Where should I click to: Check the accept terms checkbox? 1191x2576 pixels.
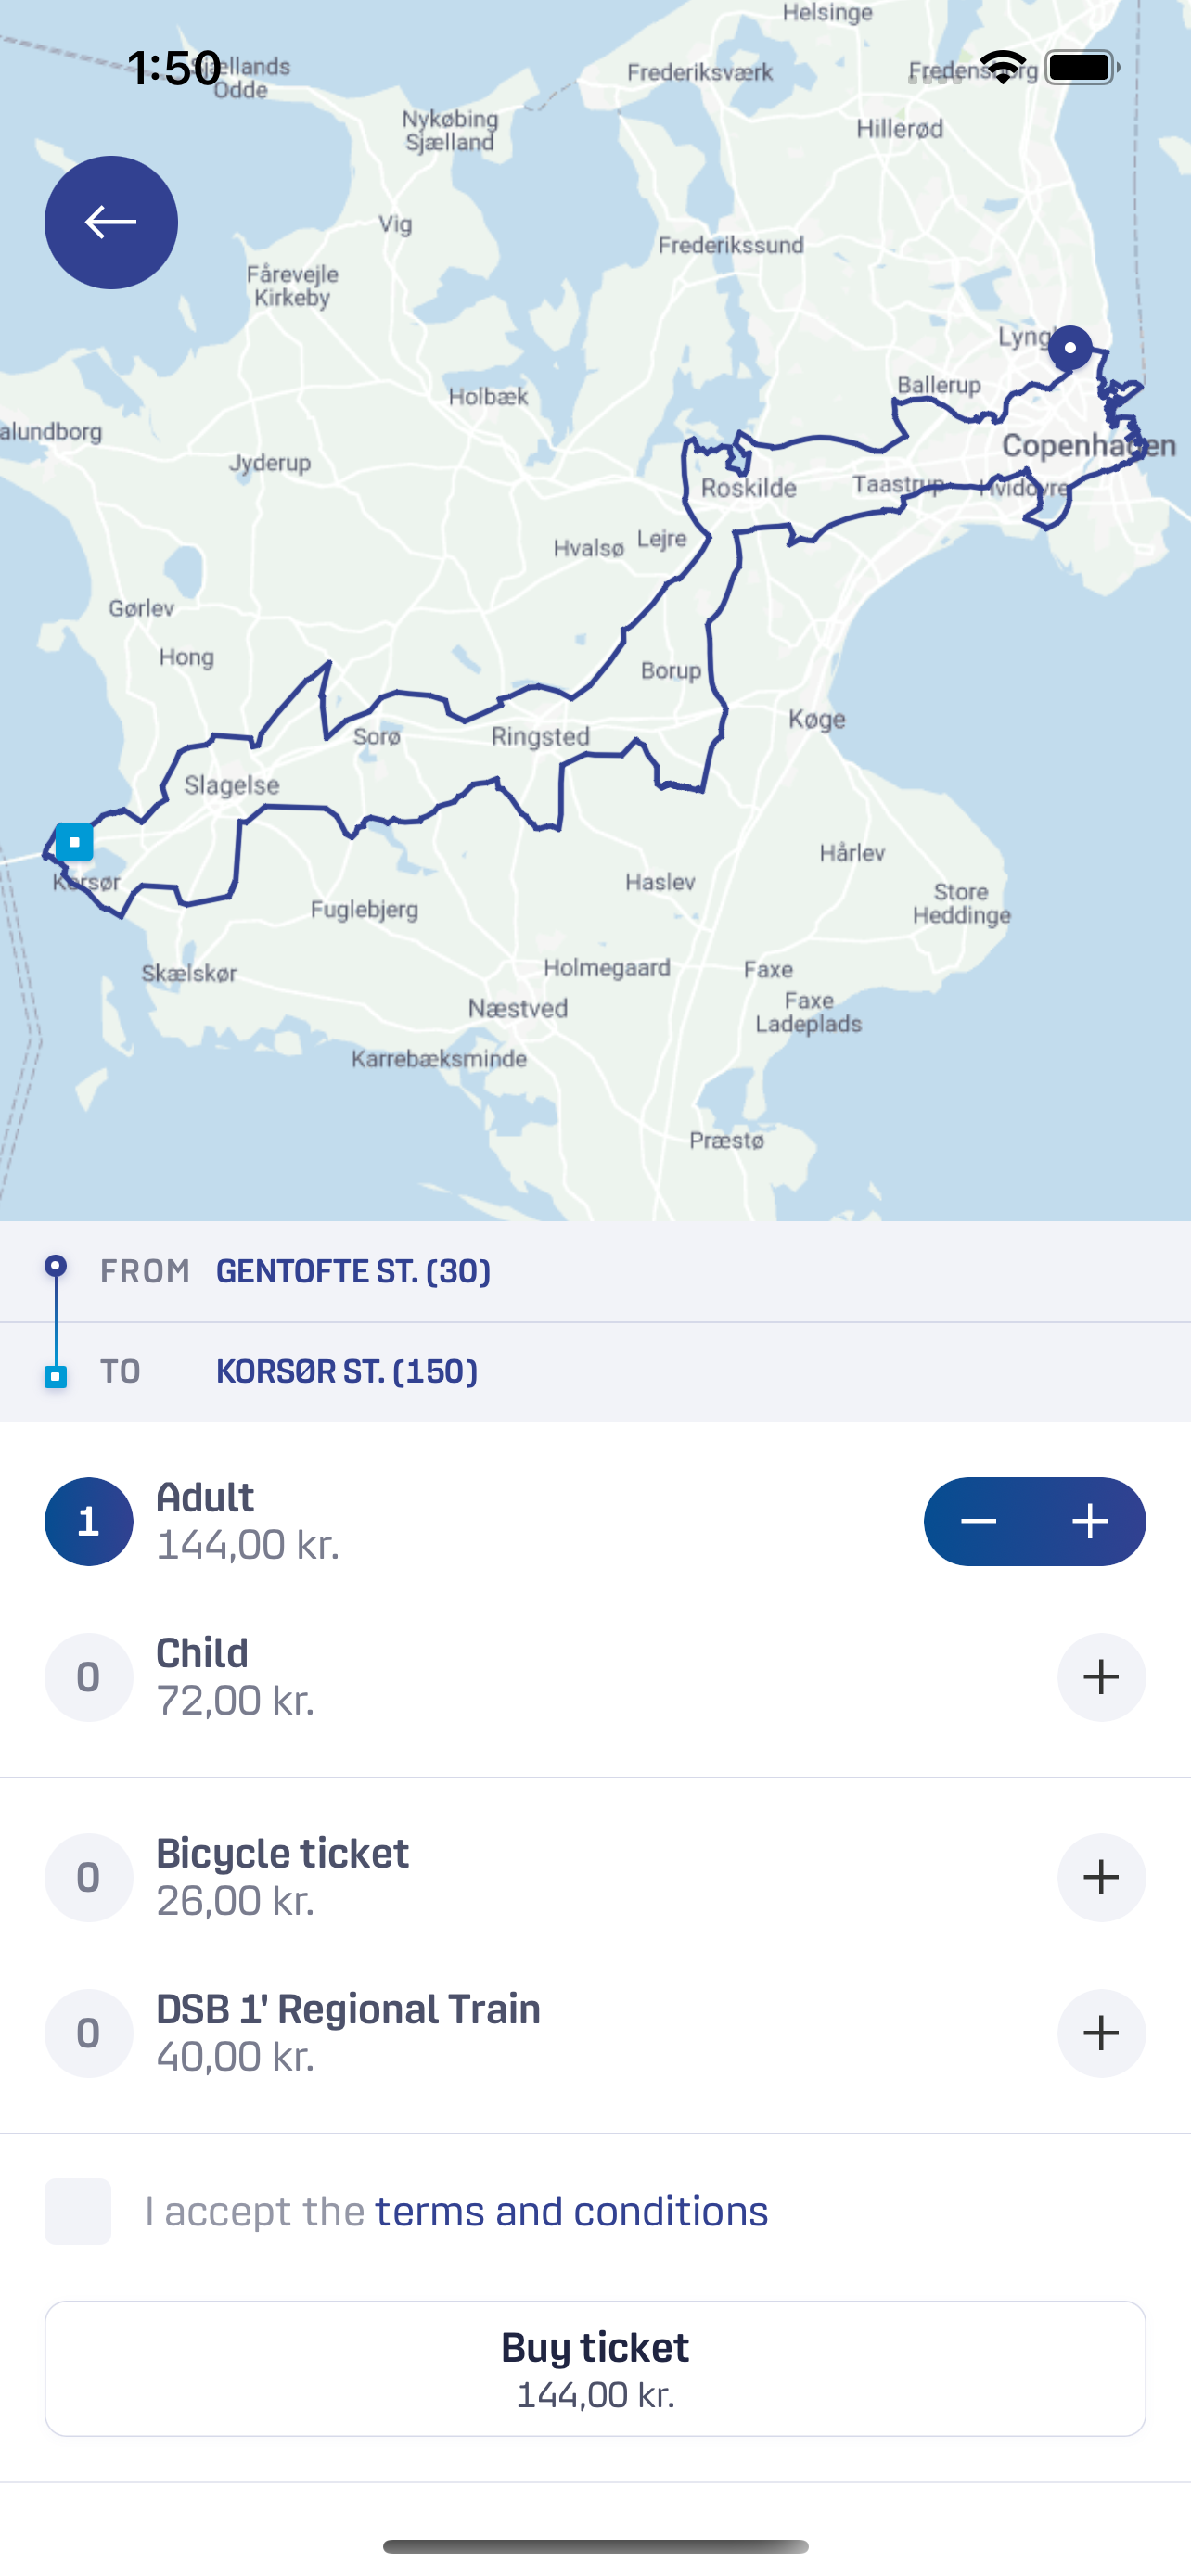click(x=78, y=2211)
